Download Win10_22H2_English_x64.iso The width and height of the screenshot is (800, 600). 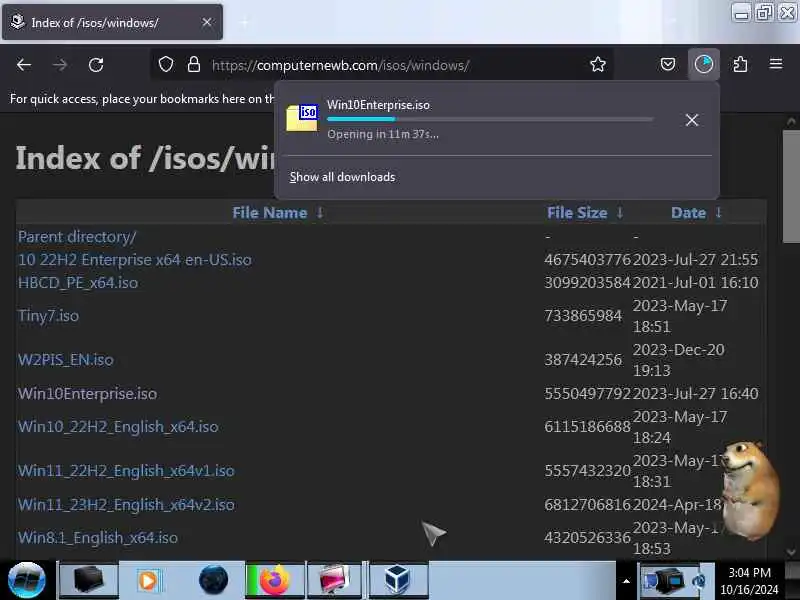click(x=118, y=427)
